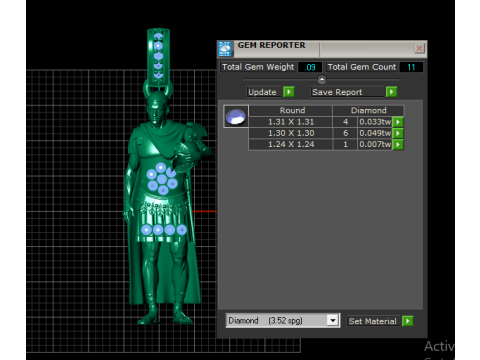
Task: Click the green arrow next to Set Material
Action: click(408, 321)
